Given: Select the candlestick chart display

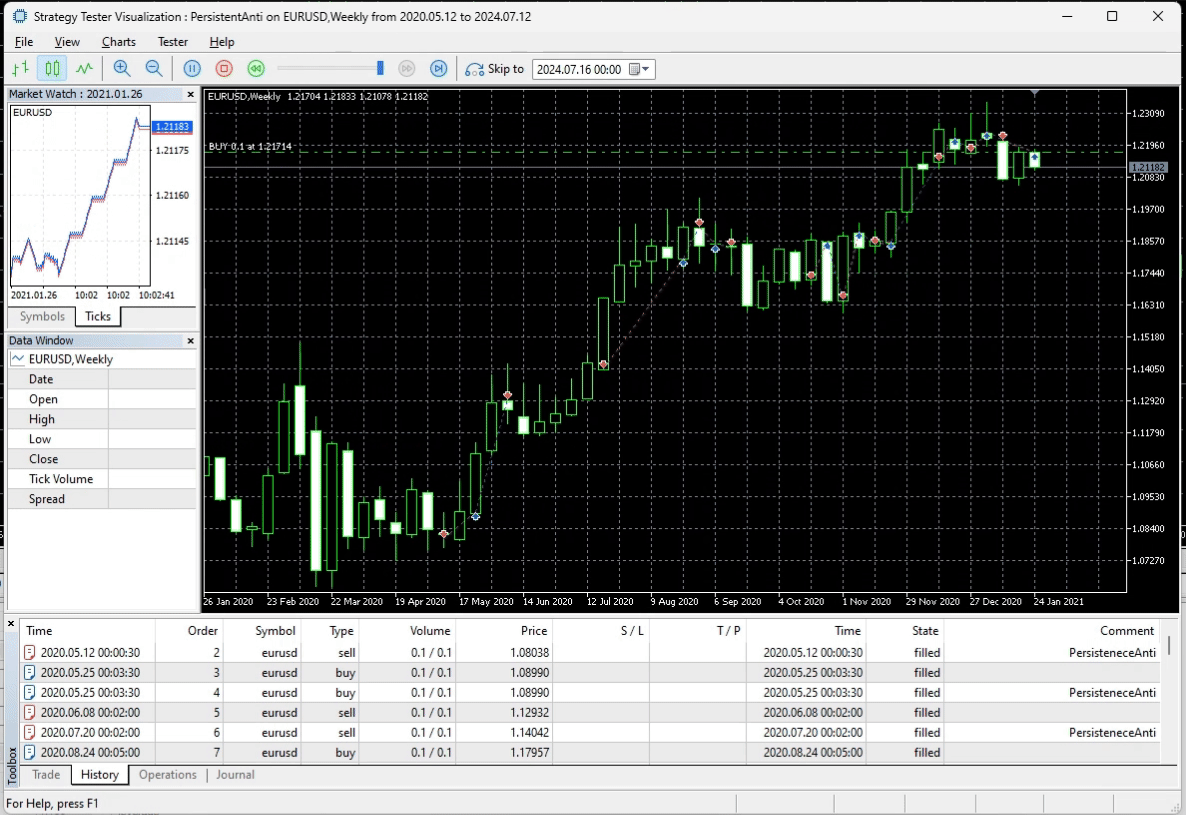Looking at the screenshot, I should click(52, 68).
